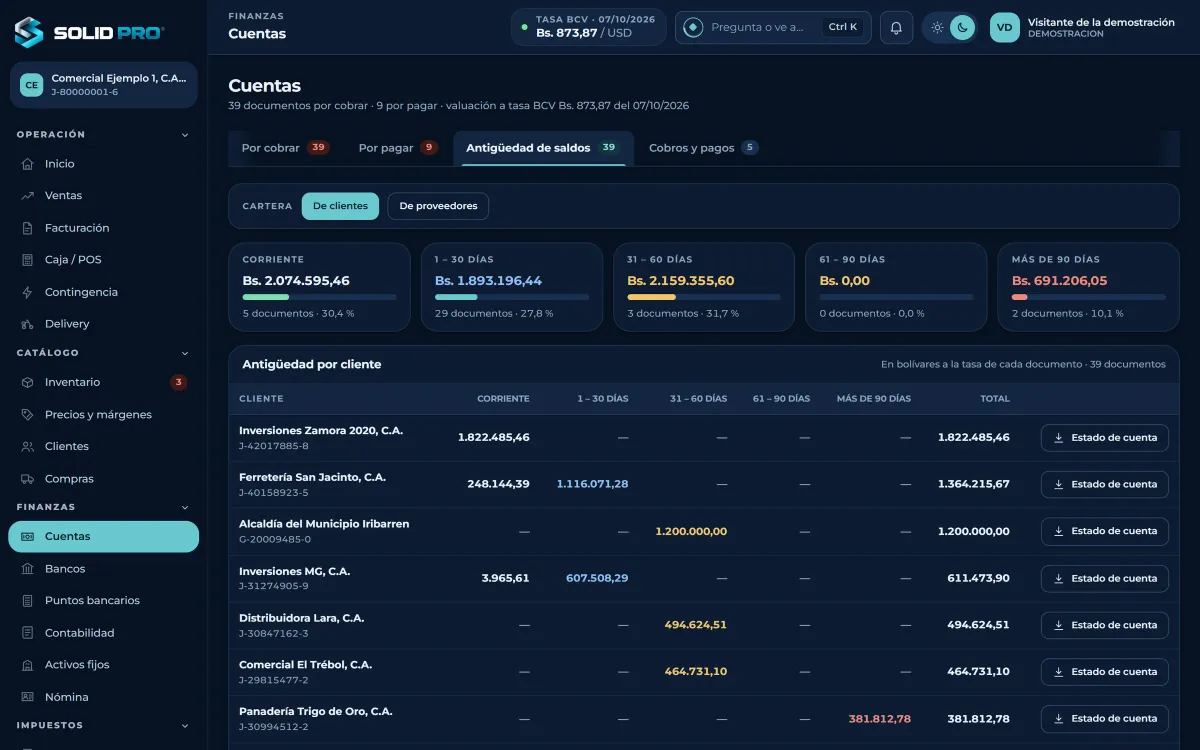The width and height of the screenshot is (1200, 750).
Task: Select the Antigüedad de saldos tab
Action: 543,148
